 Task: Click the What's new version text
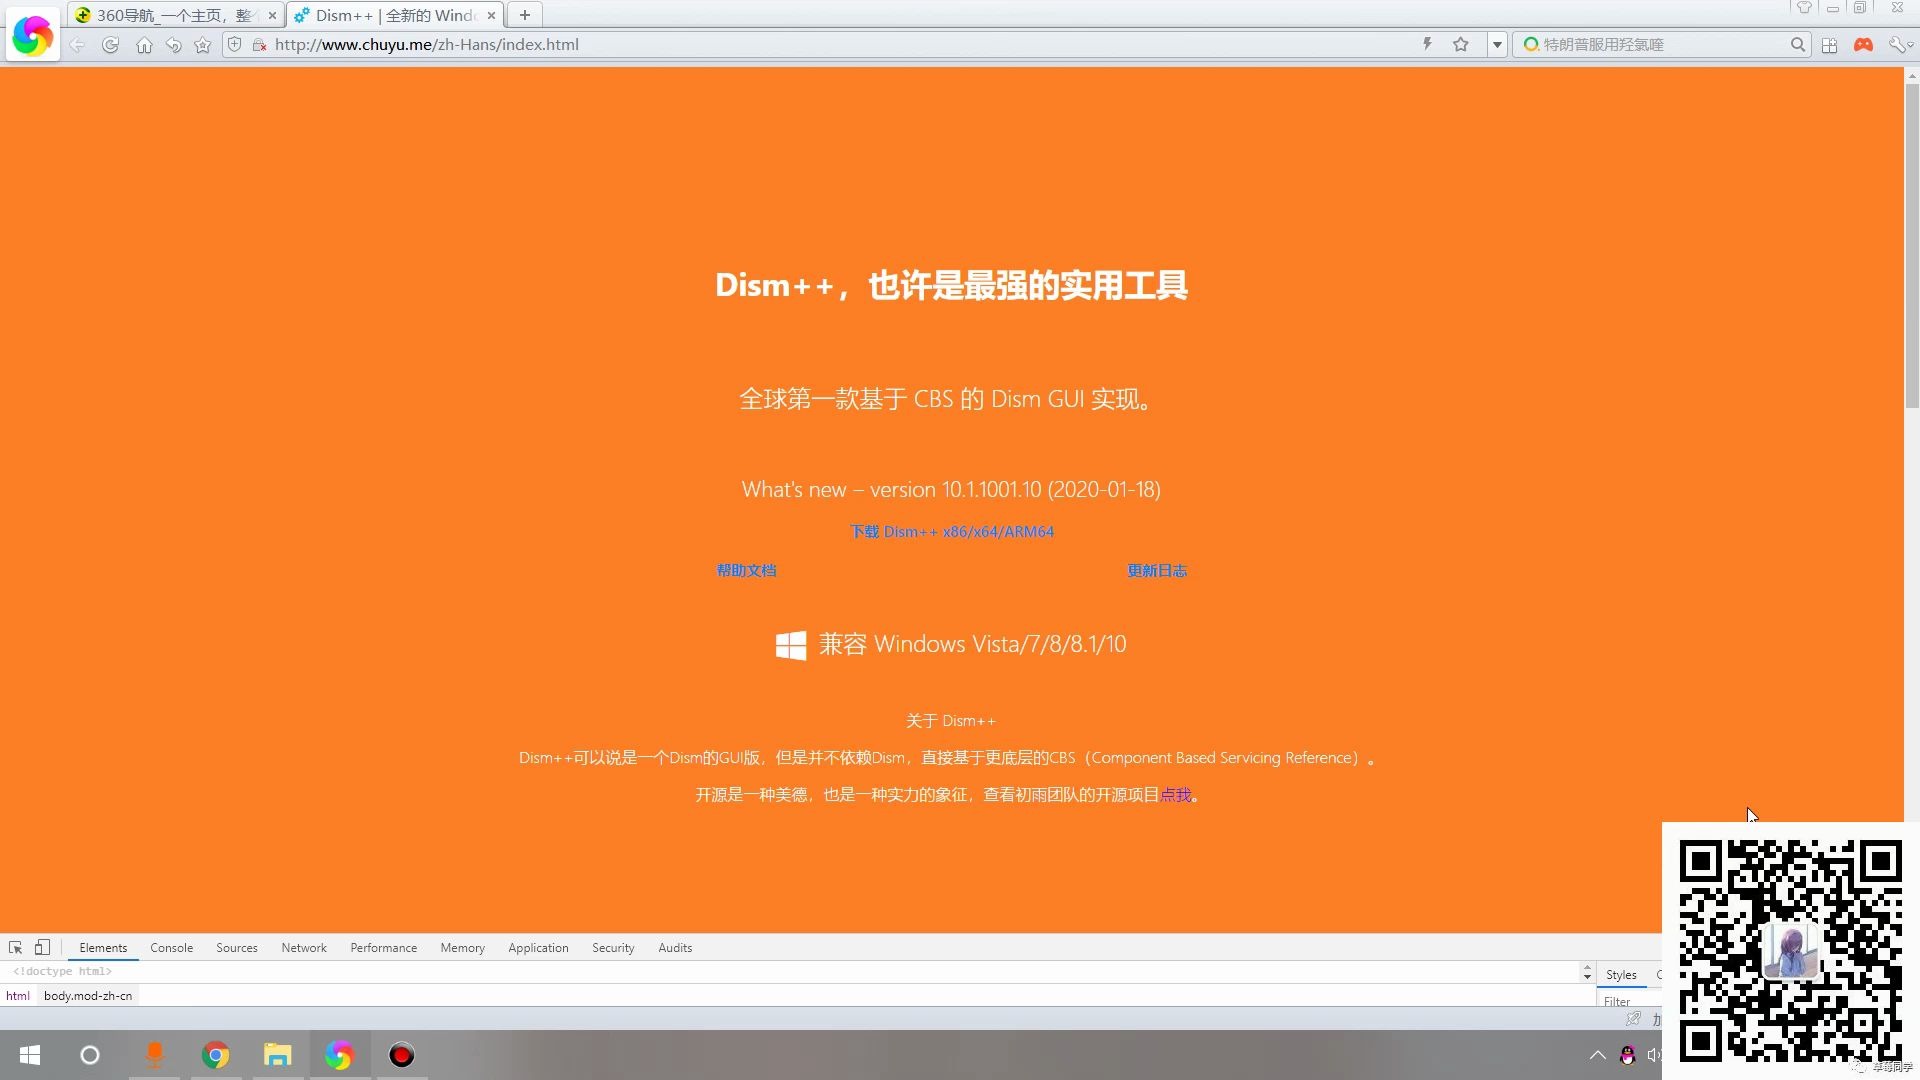951,490
